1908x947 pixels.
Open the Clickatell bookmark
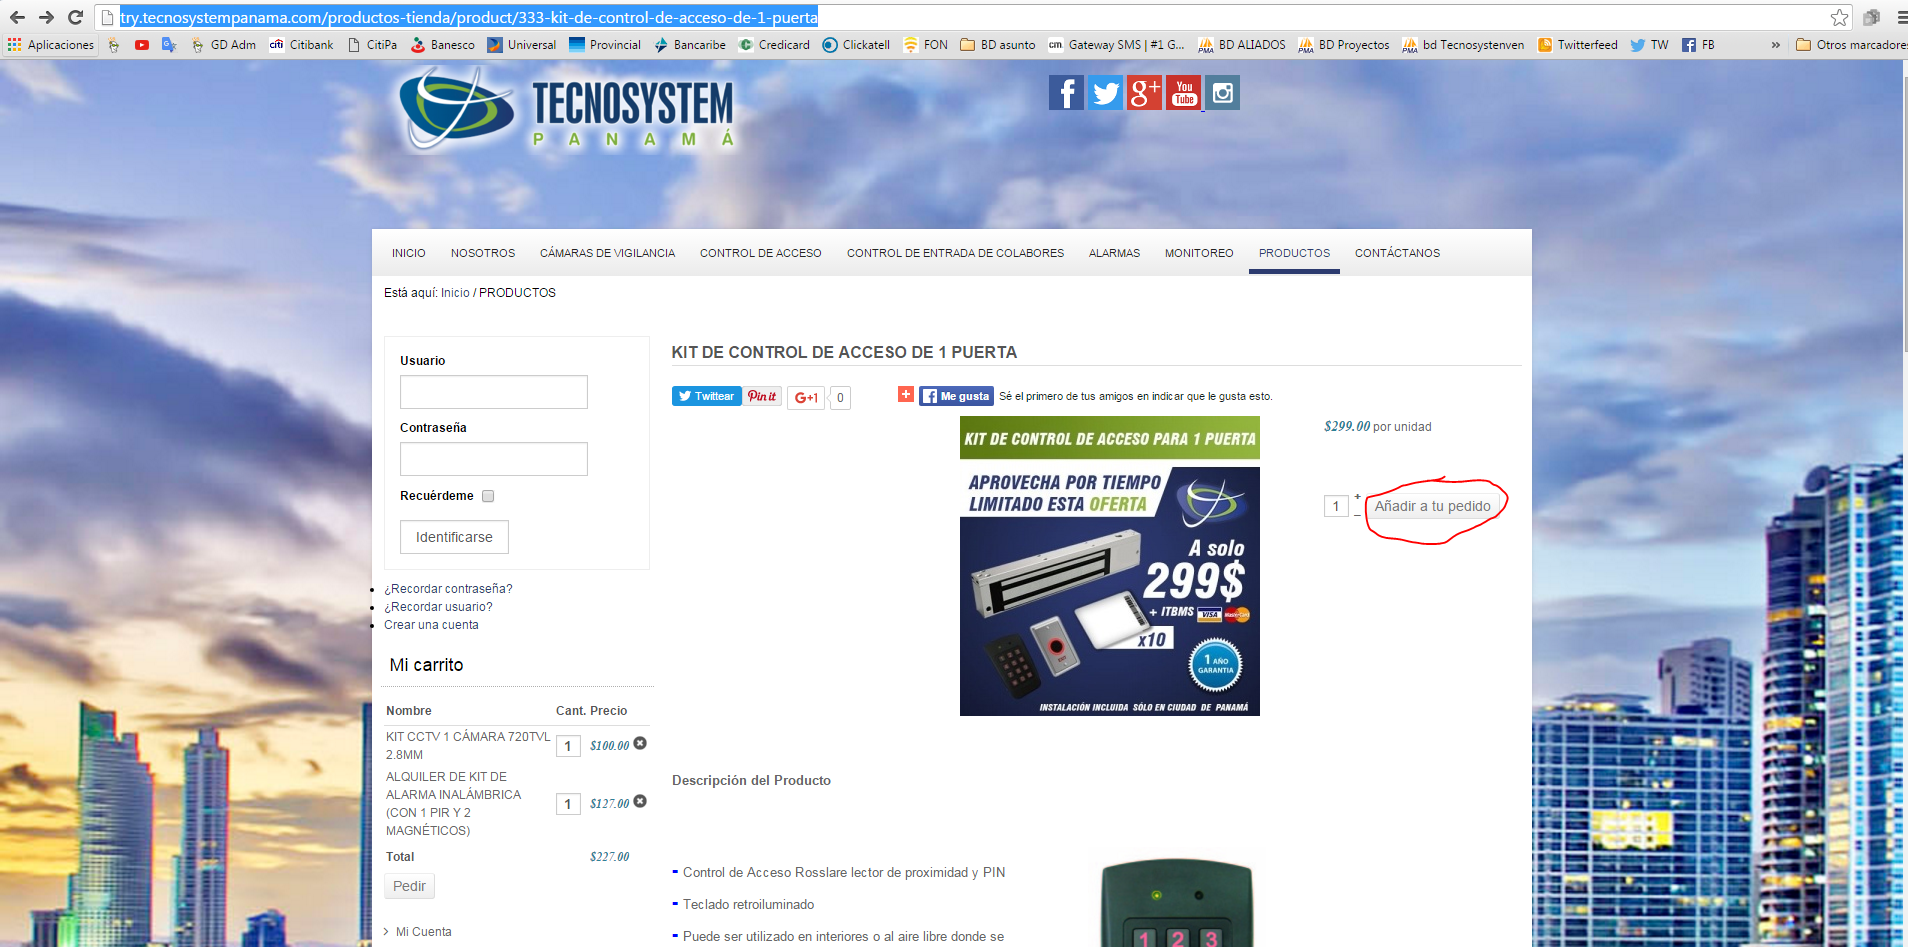coord(856,45)
